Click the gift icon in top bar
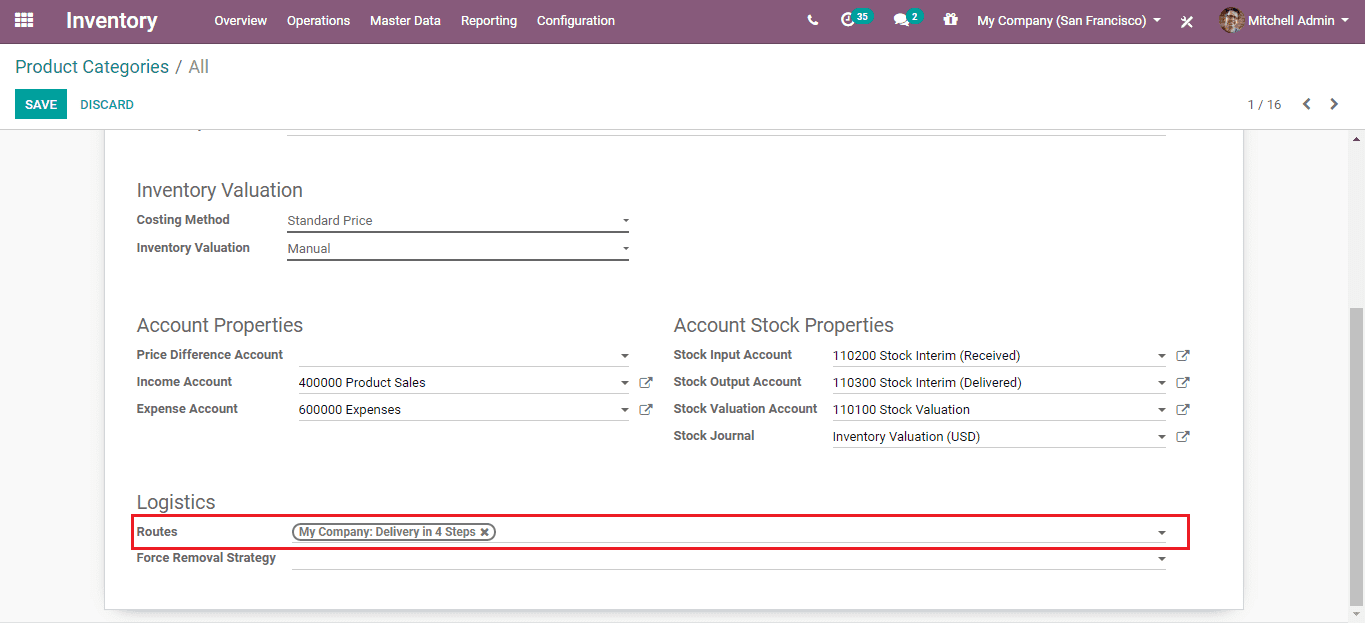Image resolution: width=1365 pixels, height=623 pixels. pos(950,19)
